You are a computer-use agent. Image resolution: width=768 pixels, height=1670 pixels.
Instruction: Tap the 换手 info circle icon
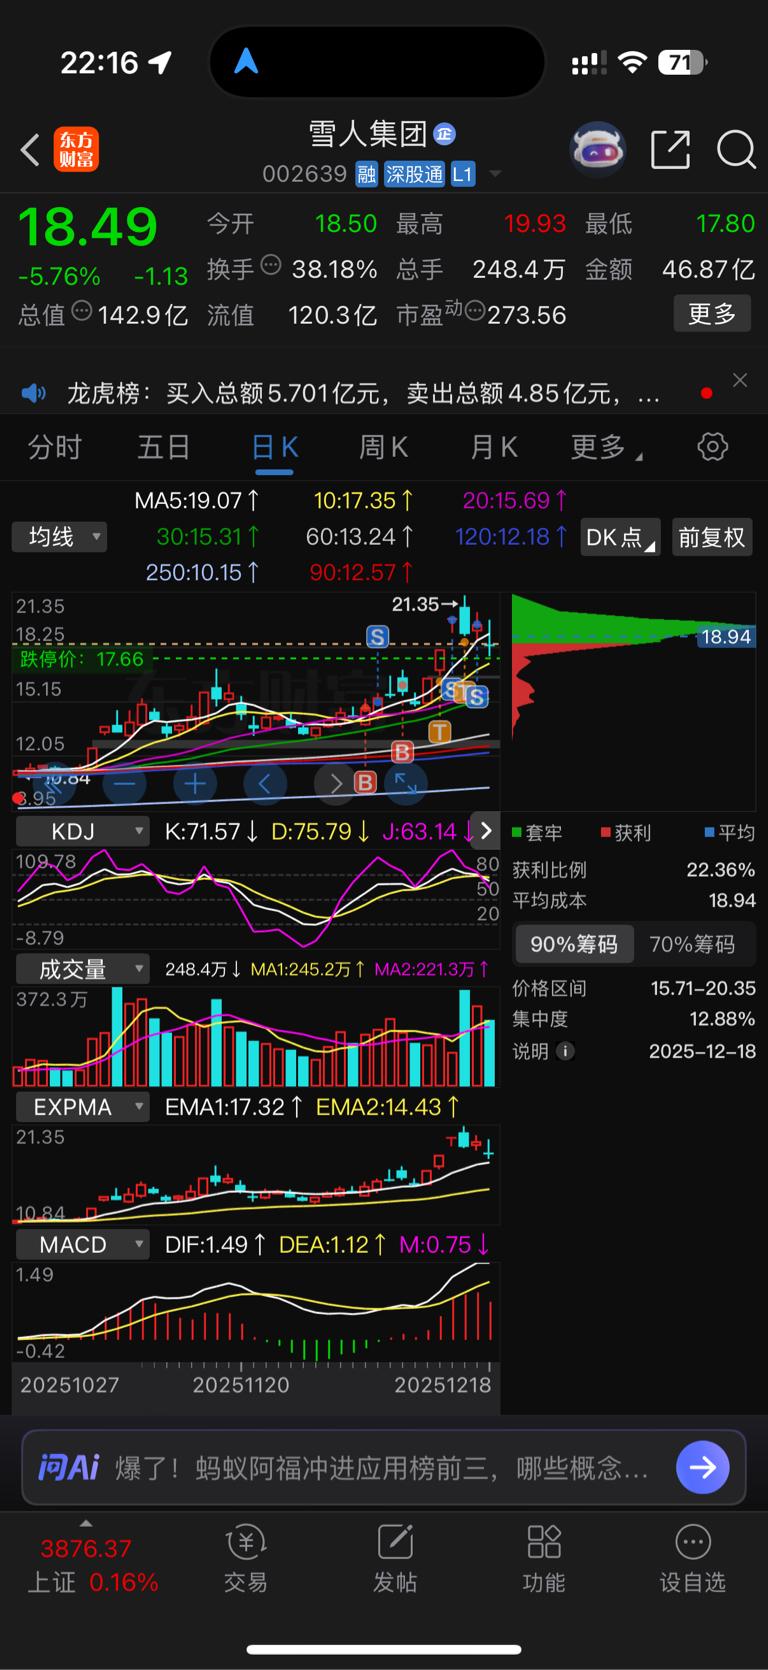(x=271, y=265)
